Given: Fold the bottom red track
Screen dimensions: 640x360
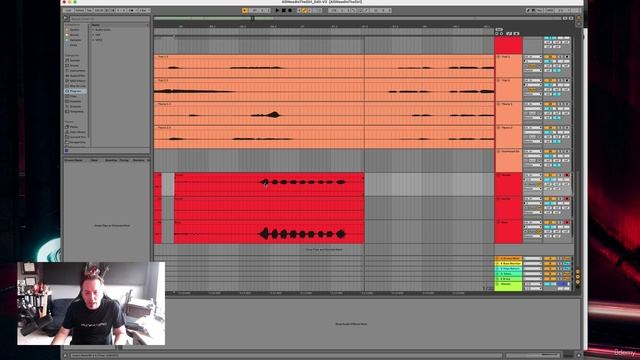Looking at the screenshot, I should [498, 222].
